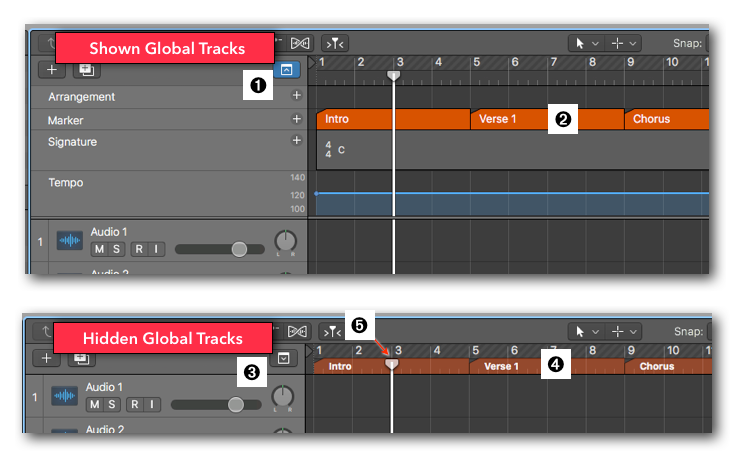Show global tracks using the button in the Hidden Global Tracks panel
The width and height of the screenshot is (735, 471).
point(286,357)
